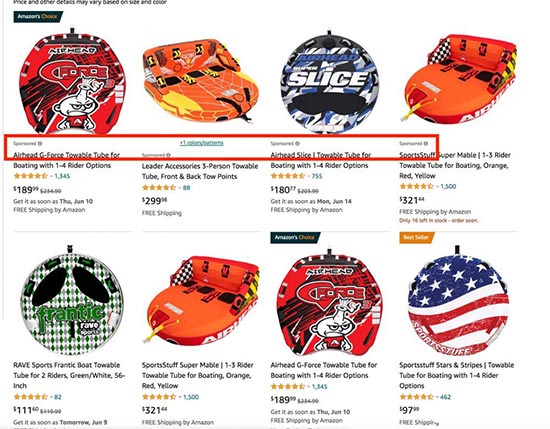Click the Sponsored info icon above SportsStuff Super Mable
This screenshot has height=429, width=550.
(x=426, y=143)
